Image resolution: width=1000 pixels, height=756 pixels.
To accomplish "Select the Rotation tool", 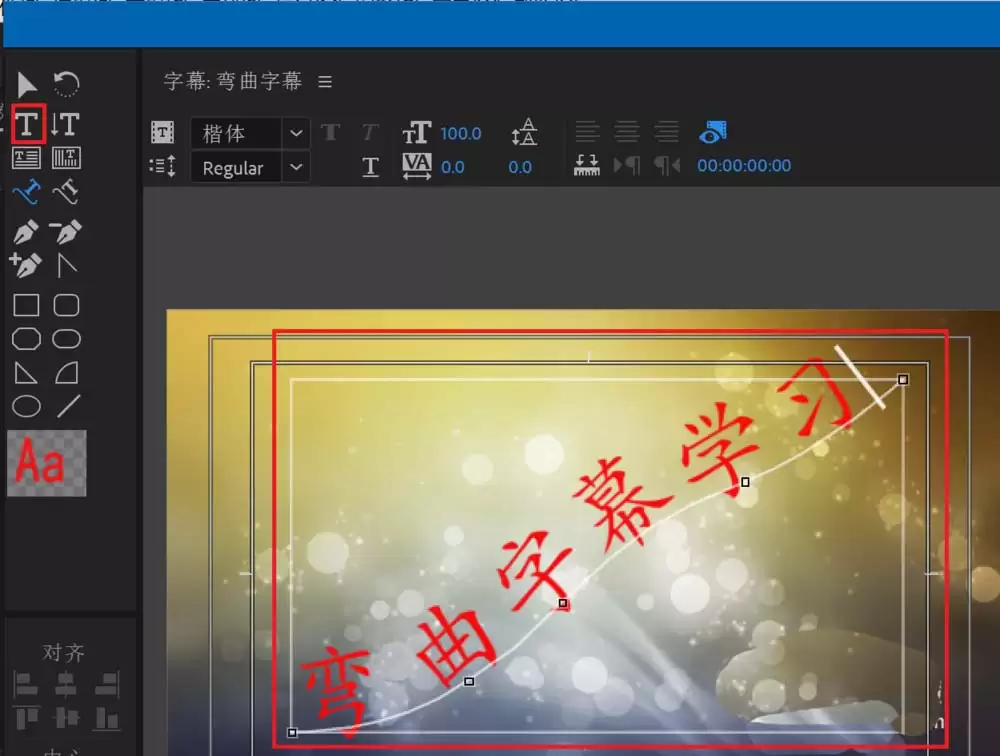I will pos(64,84).
